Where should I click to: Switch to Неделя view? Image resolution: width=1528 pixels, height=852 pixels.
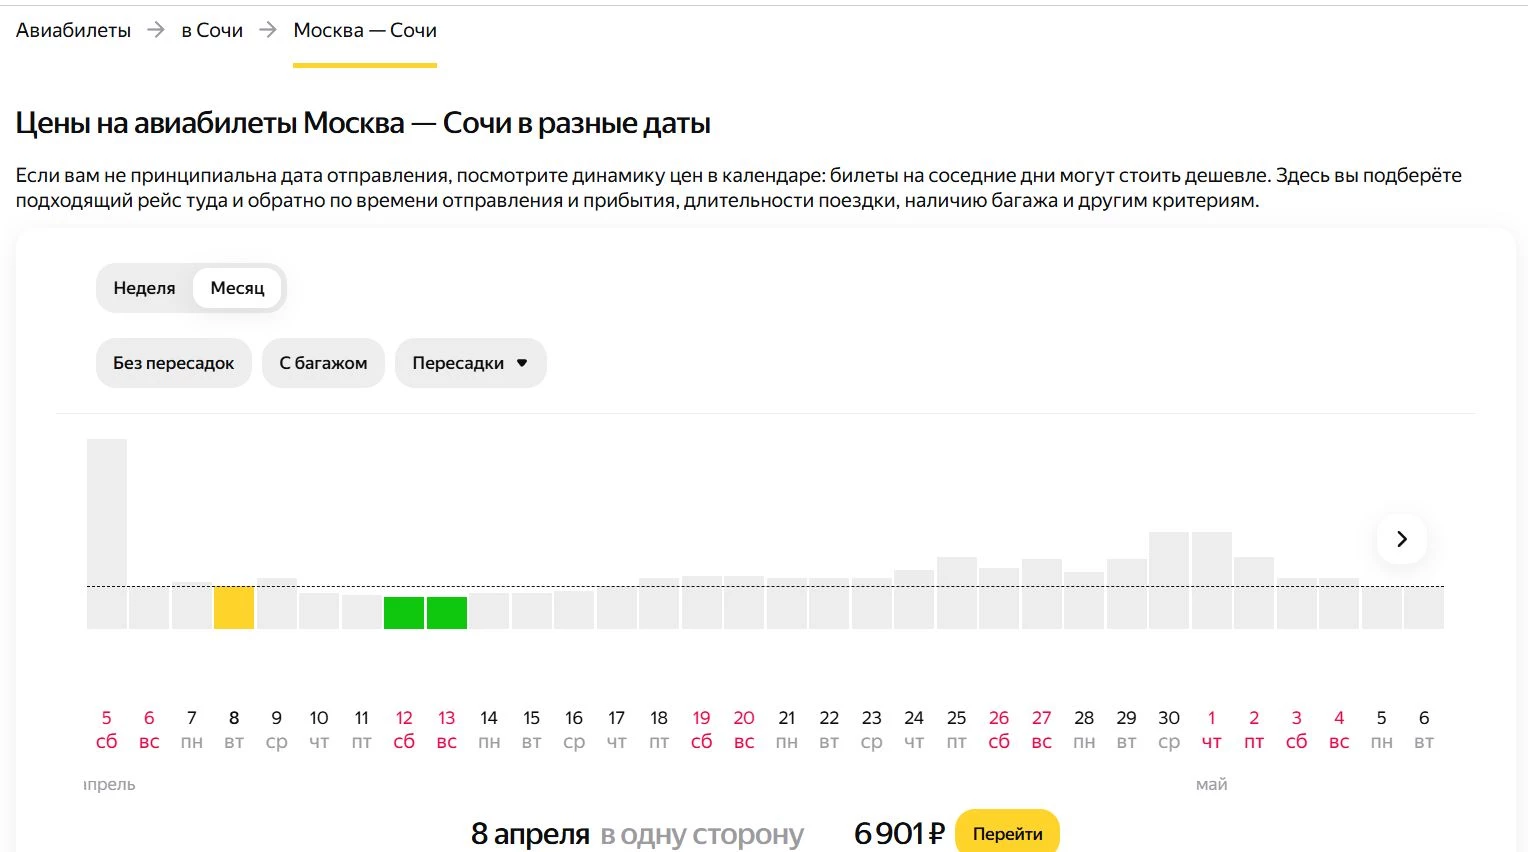click(144, 288)
